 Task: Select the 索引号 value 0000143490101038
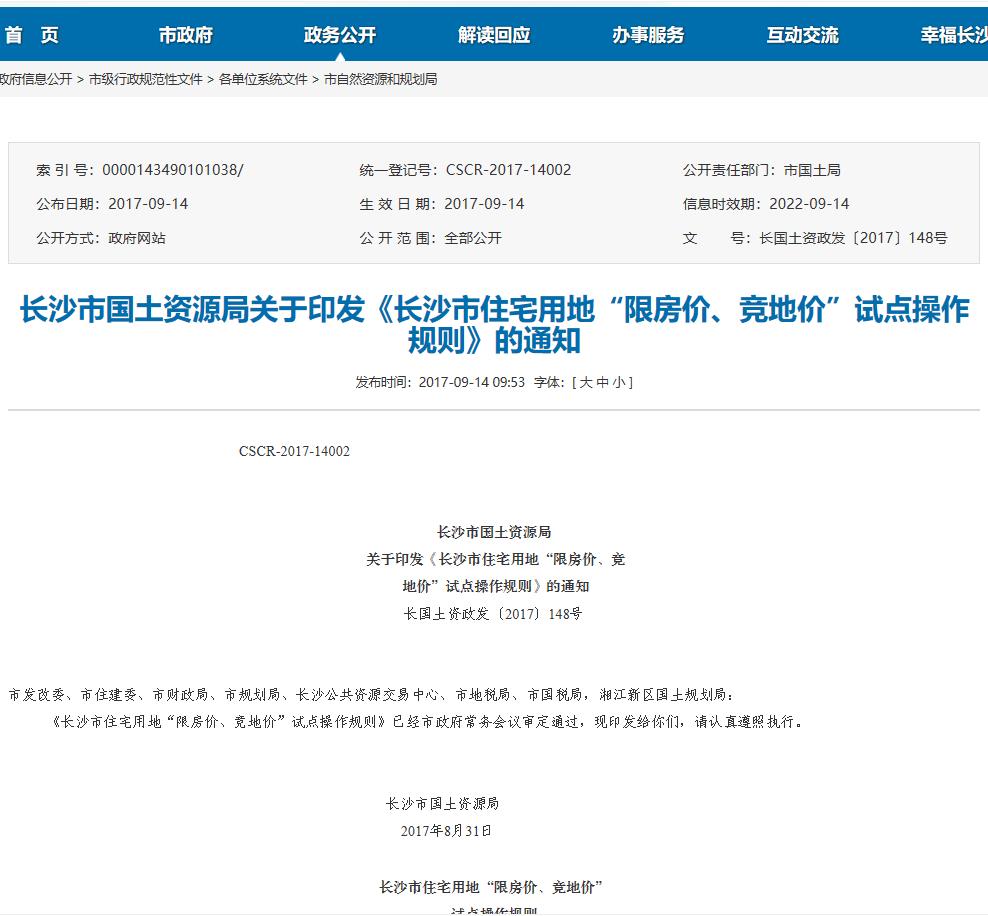pos(175,170)
